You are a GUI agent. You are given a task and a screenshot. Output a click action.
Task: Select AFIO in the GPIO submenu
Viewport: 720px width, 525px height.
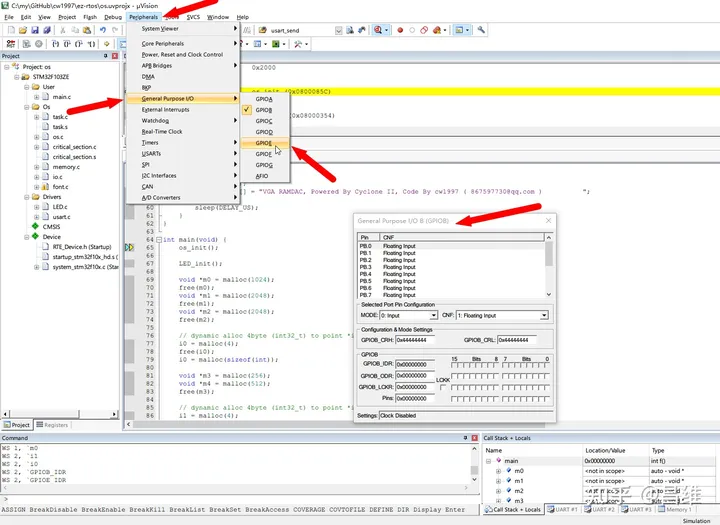click(265, 176)
